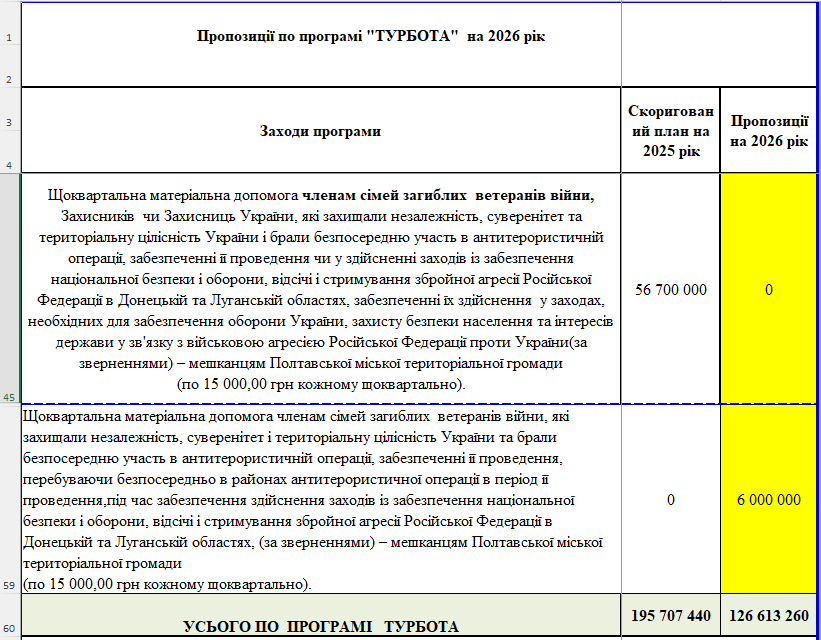The image size is (821, 640).
Task: Click the white 0 cell in row 59
Action: pyautogui.click(x=670, y=499)
